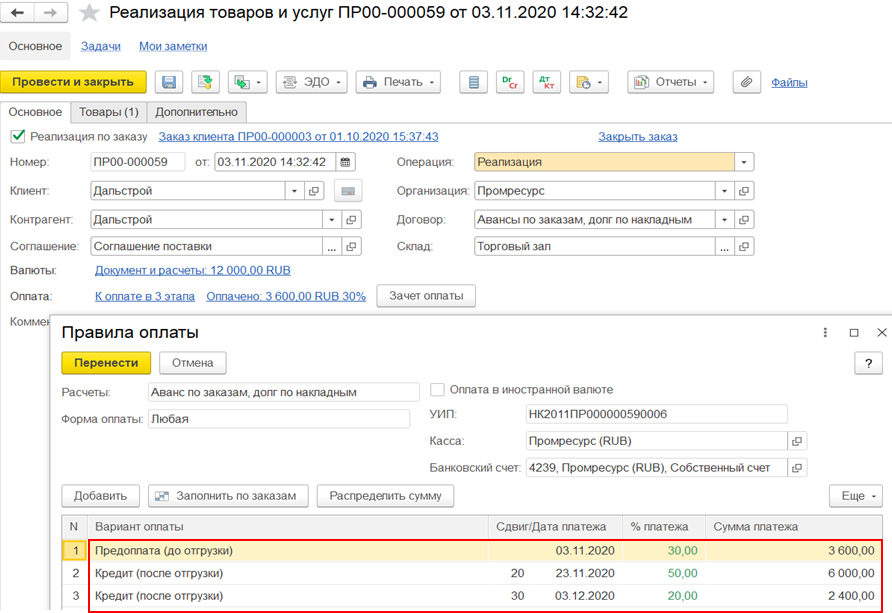Screen dimensions: 892x613
Task: Add a payment stage with Добавить
Action: (101, 496)
